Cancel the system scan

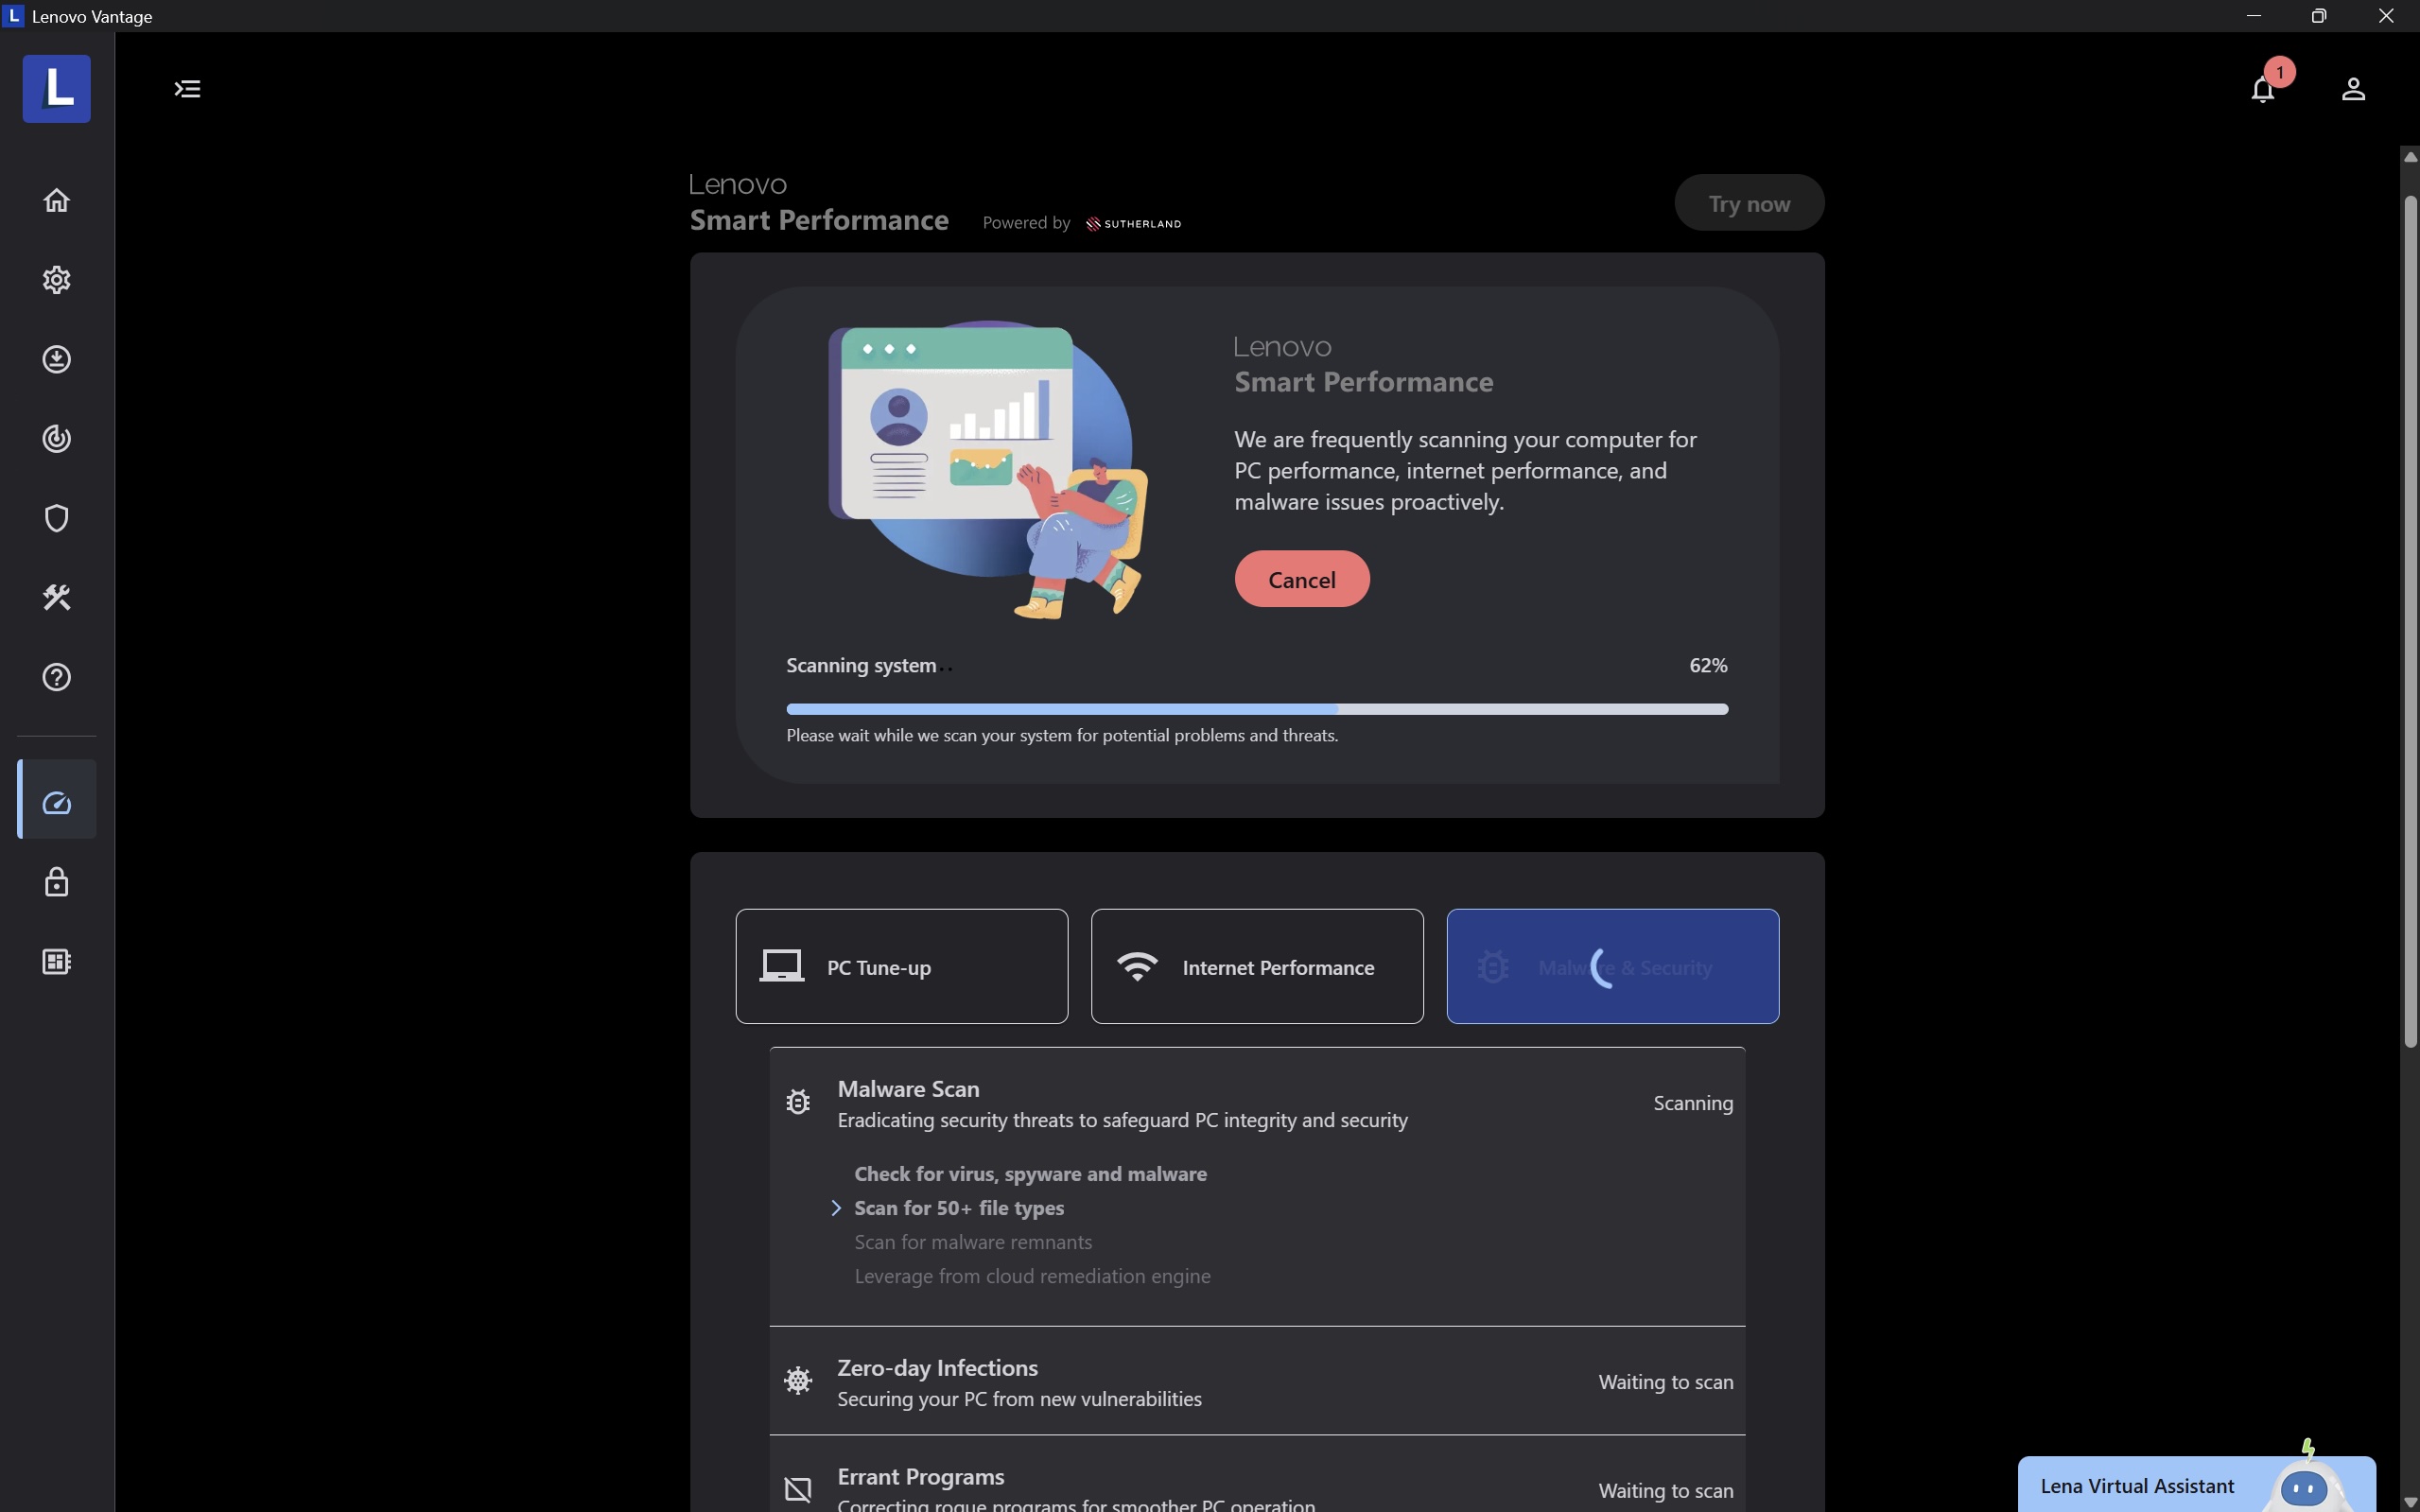(x=1301, y=580)
